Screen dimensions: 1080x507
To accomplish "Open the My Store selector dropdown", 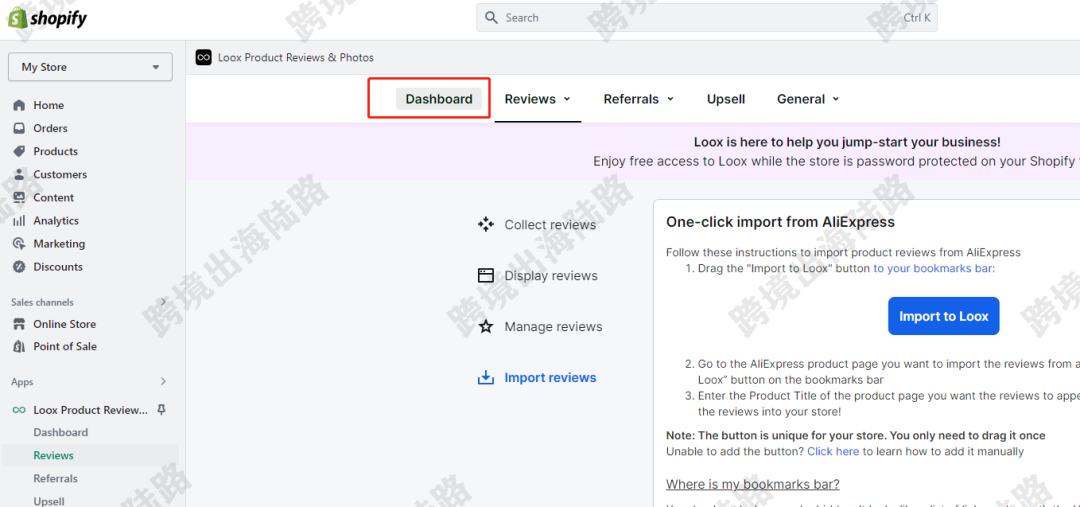I will (90, 67).
